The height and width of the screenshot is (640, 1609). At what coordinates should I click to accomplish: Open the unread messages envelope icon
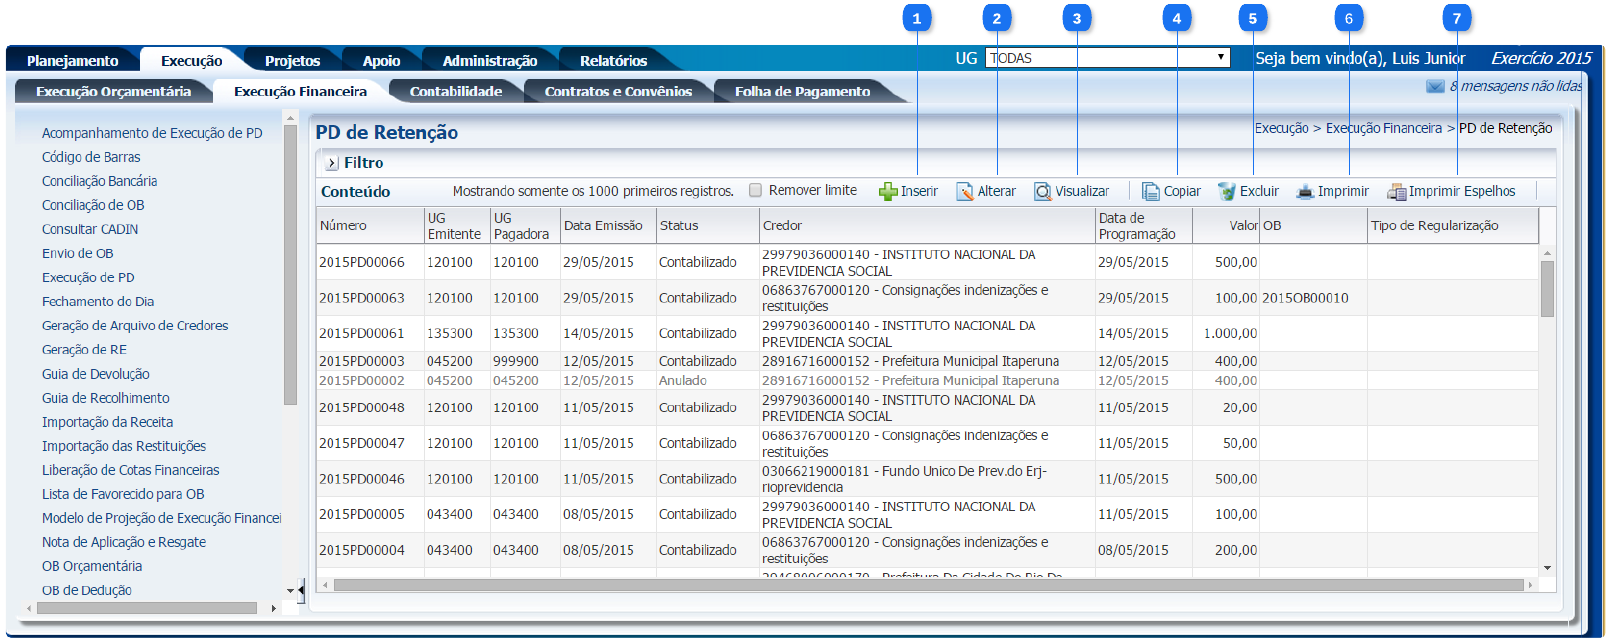click(1435, 86)
